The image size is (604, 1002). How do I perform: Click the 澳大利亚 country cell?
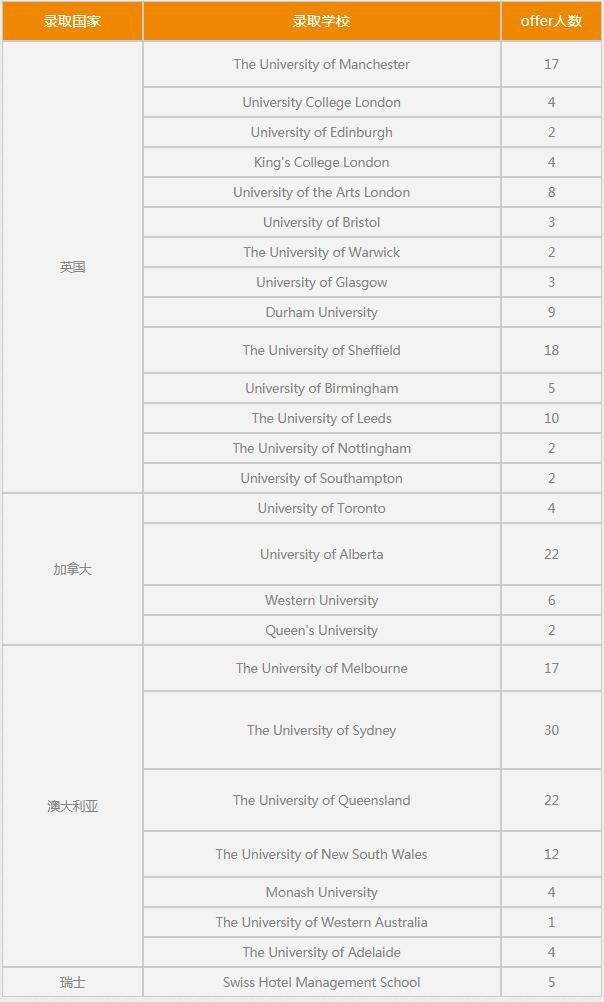pos(72,806)
